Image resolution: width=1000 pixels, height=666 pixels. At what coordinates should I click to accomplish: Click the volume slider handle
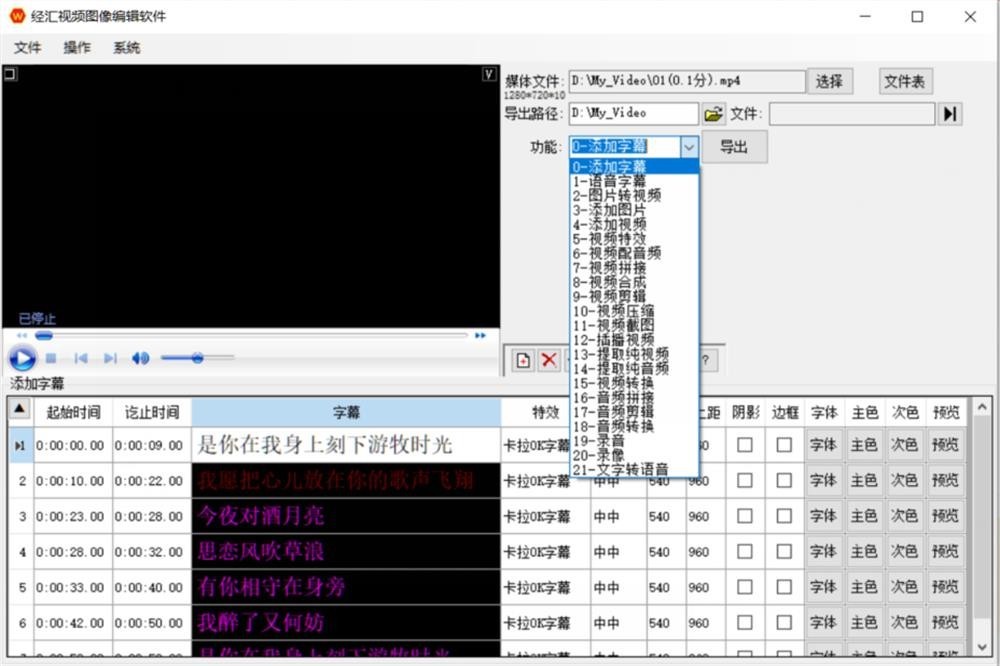click(197, 357)
